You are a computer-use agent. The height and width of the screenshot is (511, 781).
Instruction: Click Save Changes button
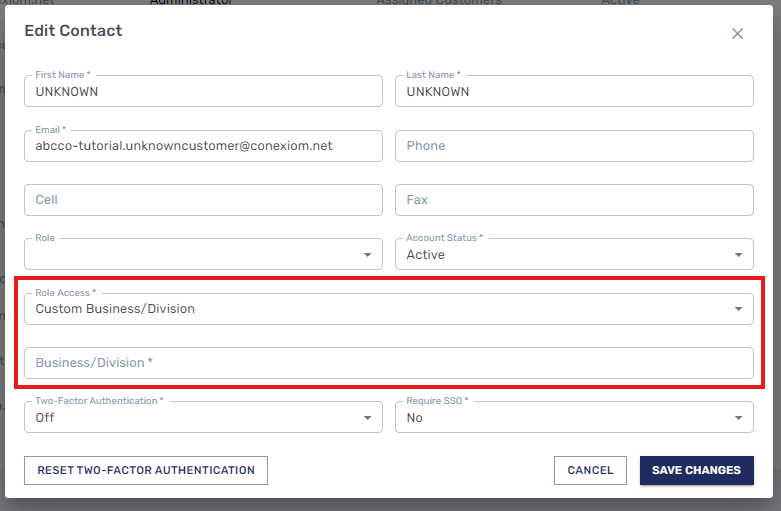696,470
